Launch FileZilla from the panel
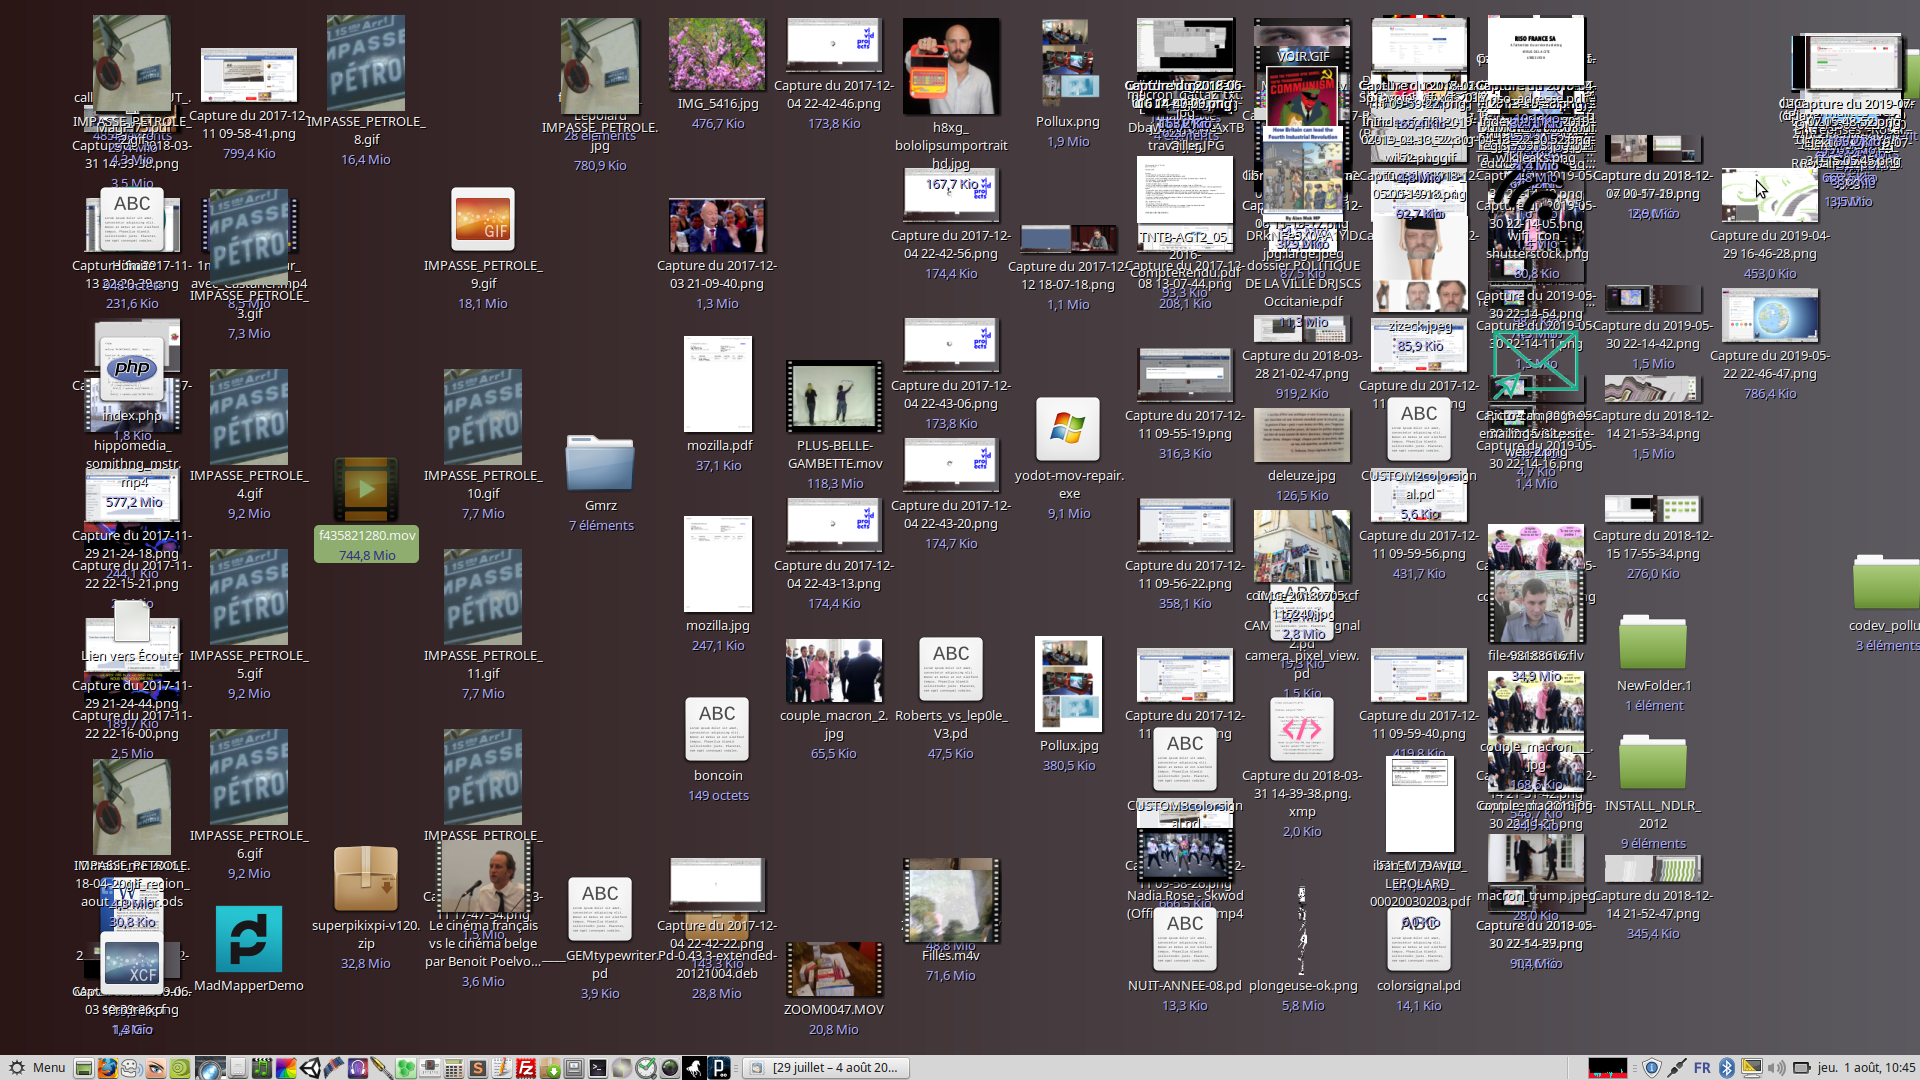This screenshot has height=1080, width=1920. (x=526, y=1068)
